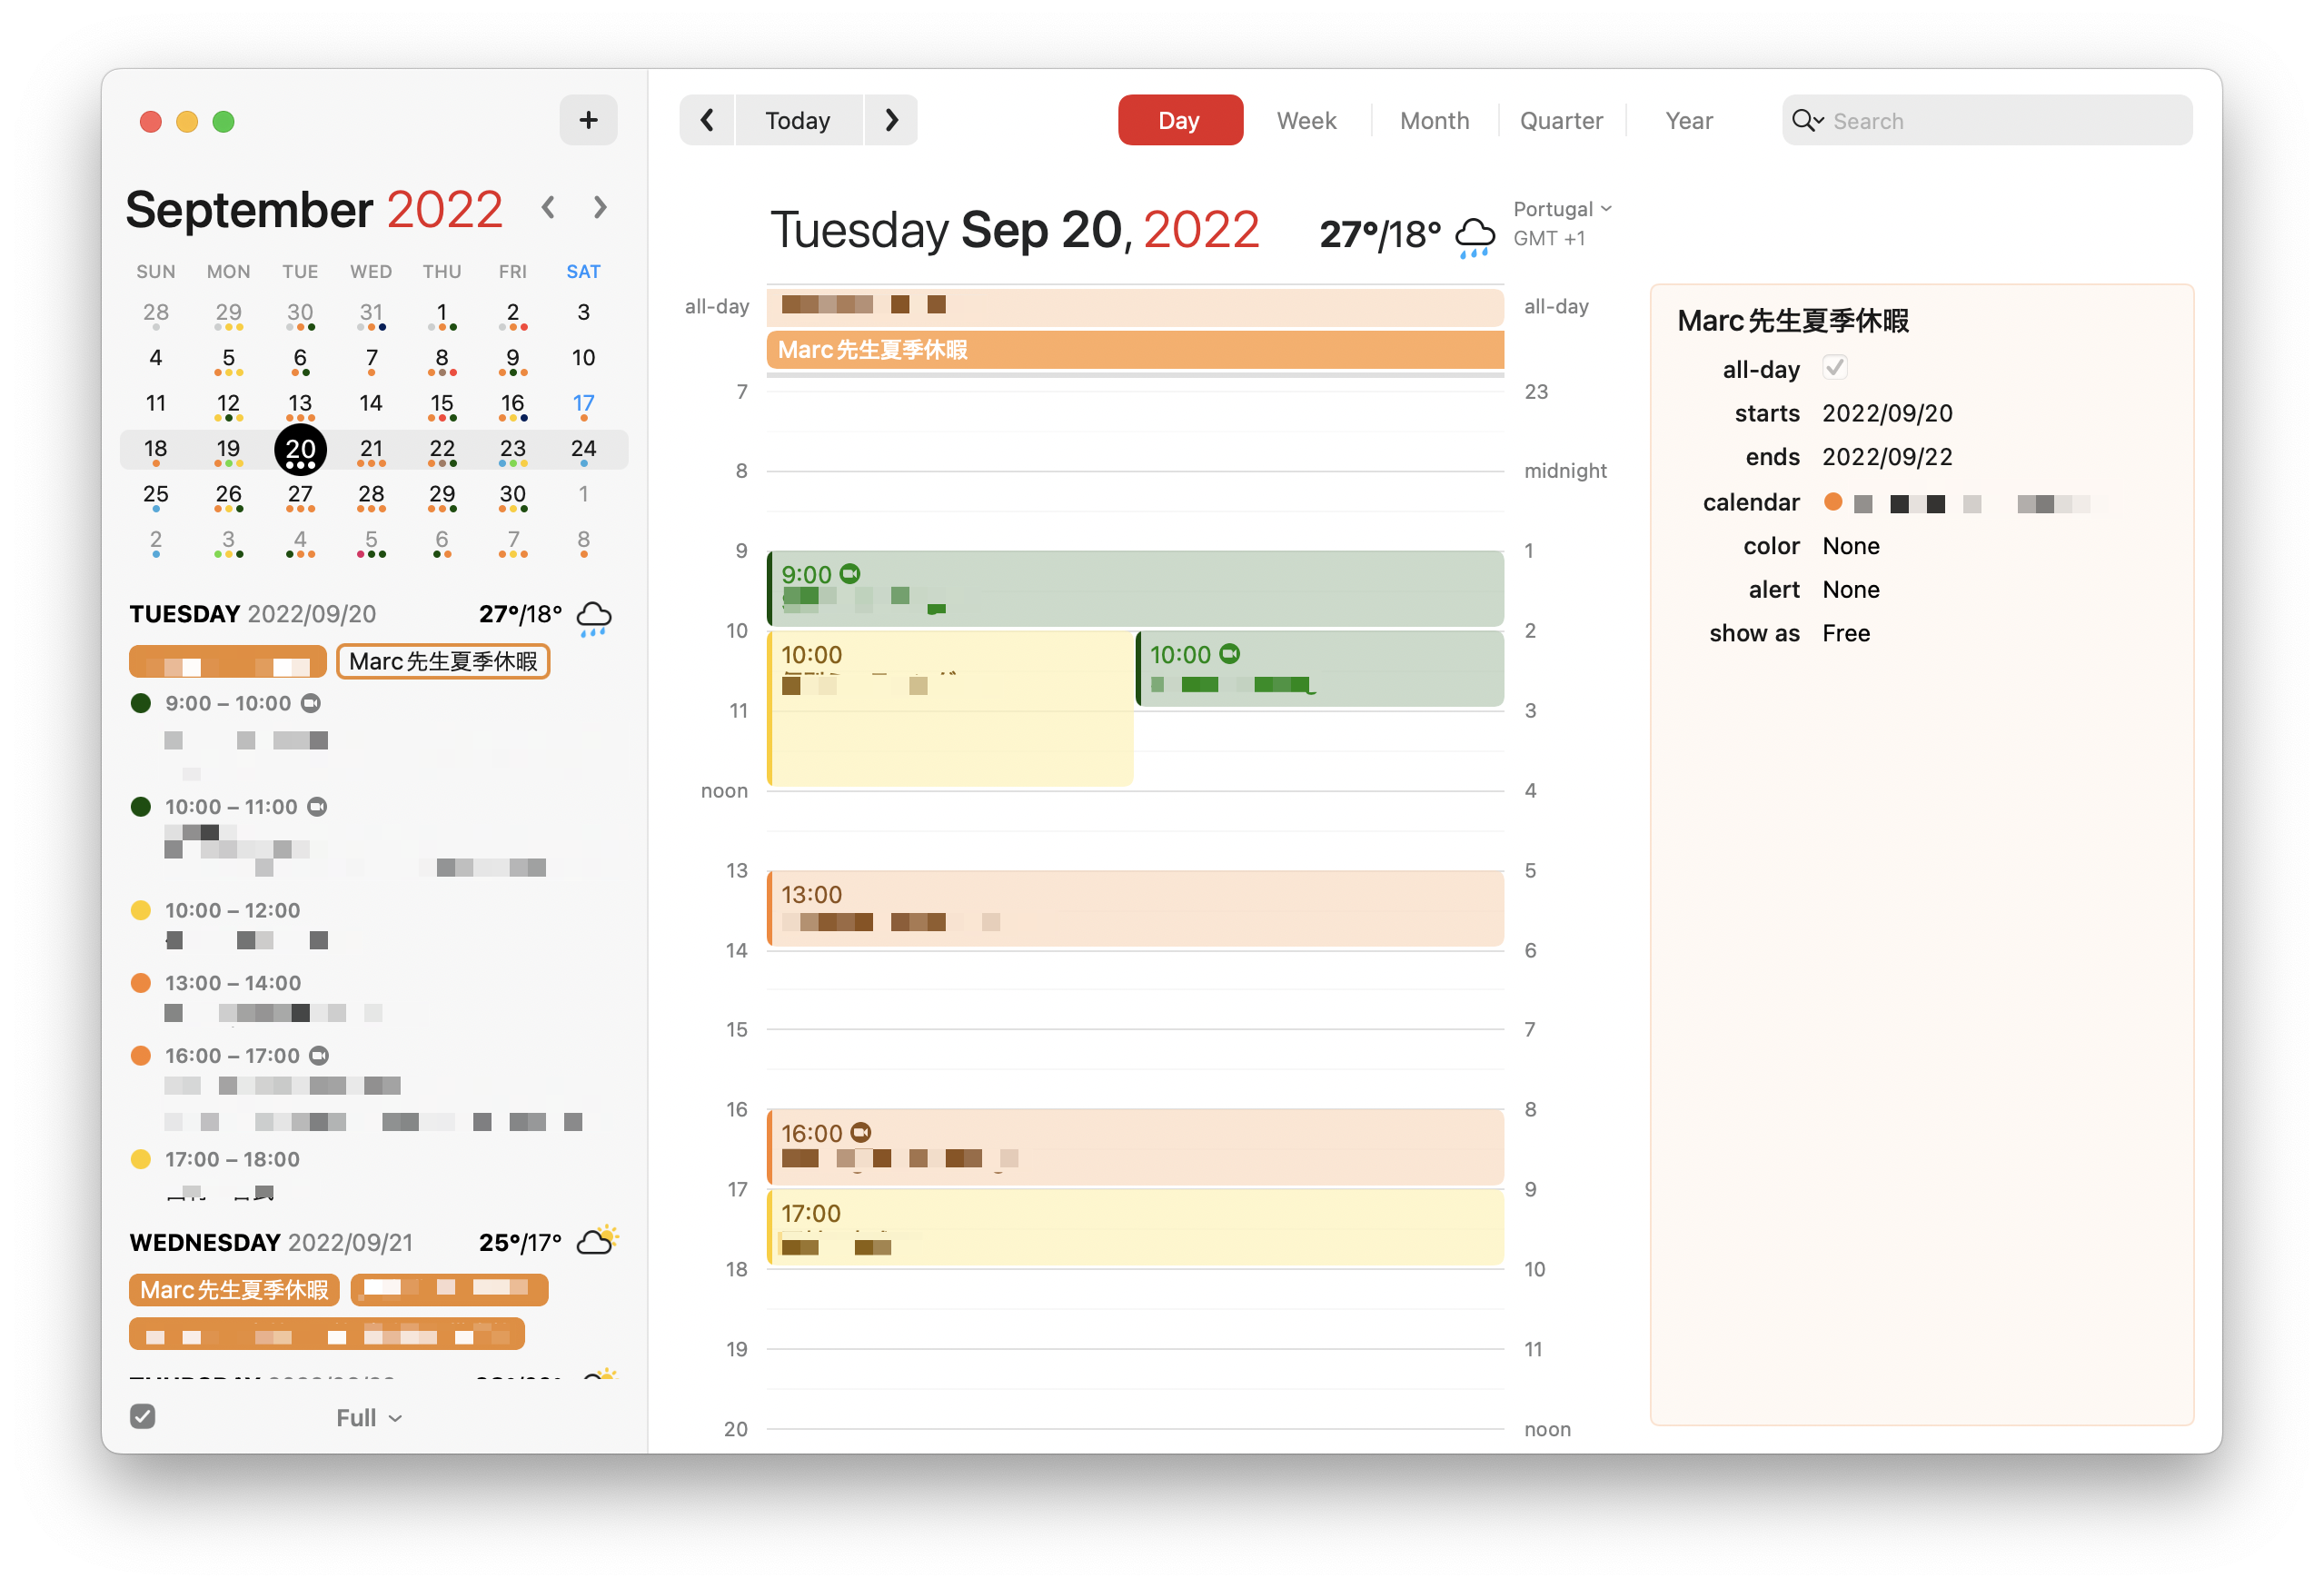Click the rain cloud weather icon beside 27°/18°

click(x=1475, y=237)
